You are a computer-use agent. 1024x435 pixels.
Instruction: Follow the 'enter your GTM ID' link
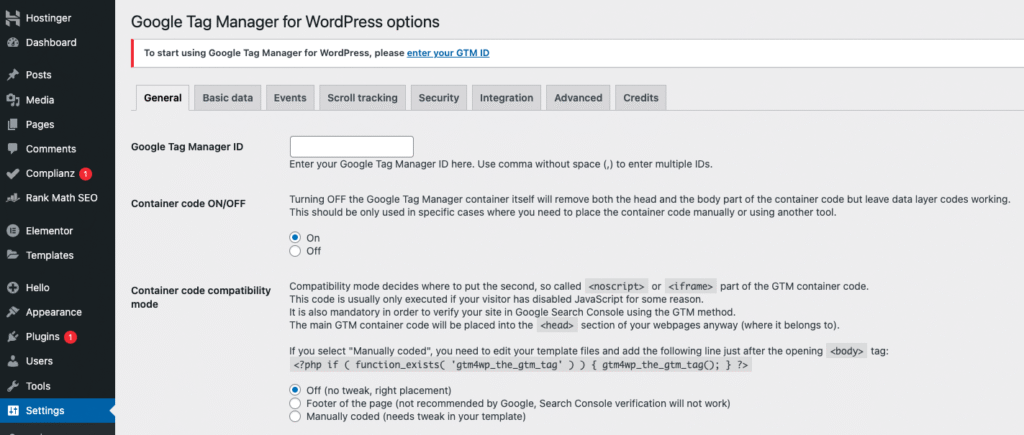pos(448,53)
